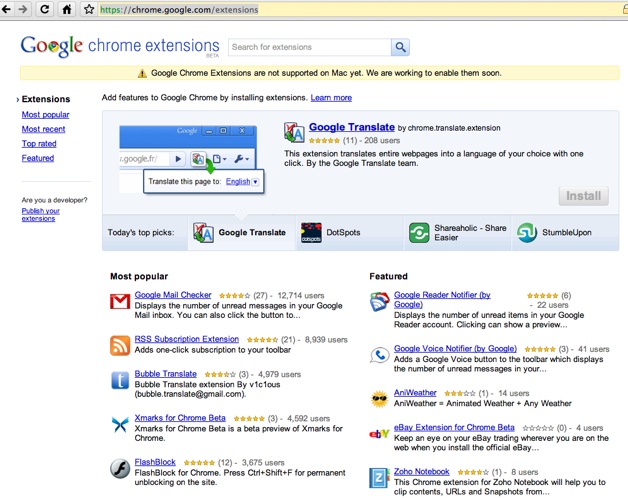Open FlashBlock link
This screenshot has width=628, height=498.
pos(155,462)
